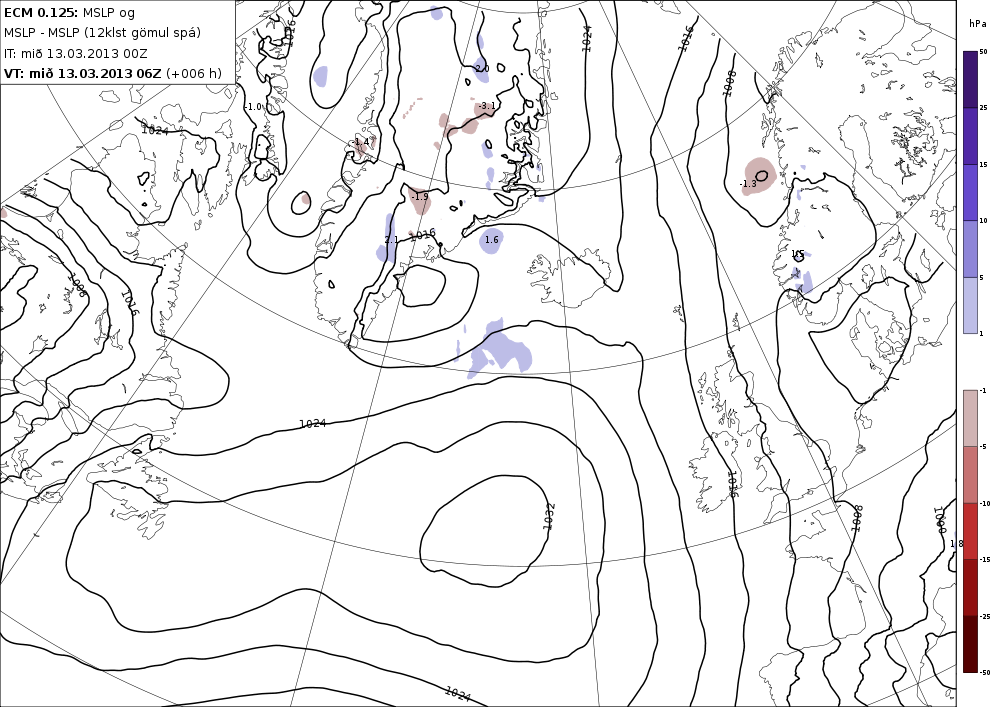The image size is (1000, 707).
Task: Click the blue 5–10 hPa legend band
Action: 970,249
